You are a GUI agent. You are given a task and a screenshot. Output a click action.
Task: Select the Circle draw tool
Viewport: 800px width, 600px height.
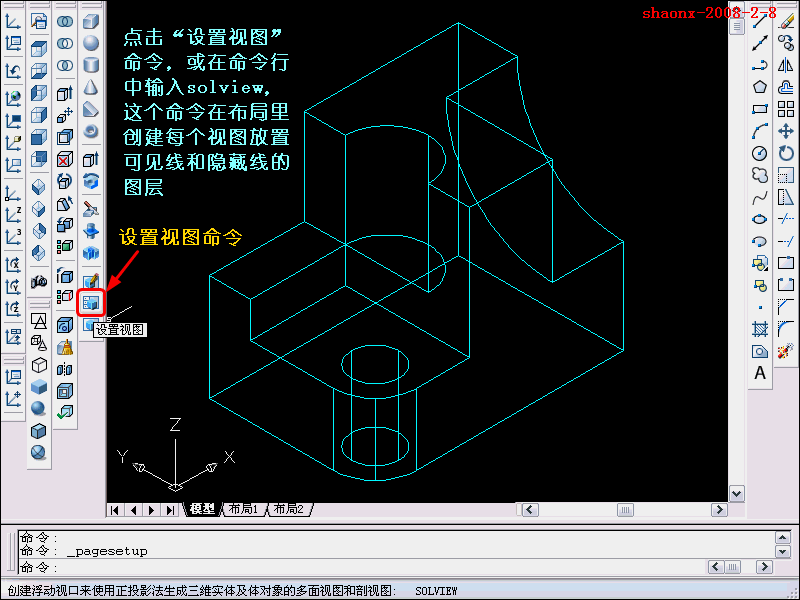tap(760, 153)
